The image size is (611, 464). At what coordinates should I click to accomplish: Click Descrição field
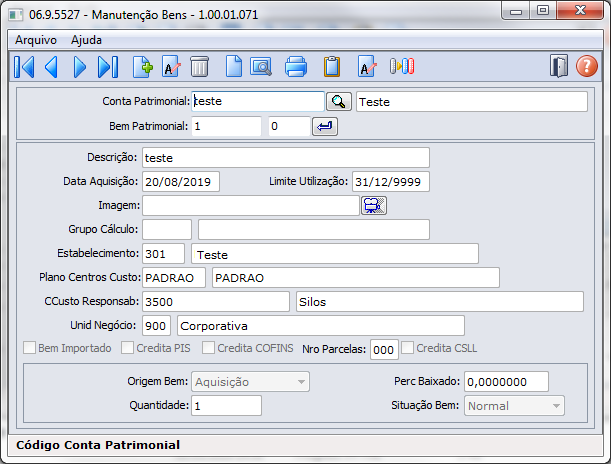pos(286,158)
